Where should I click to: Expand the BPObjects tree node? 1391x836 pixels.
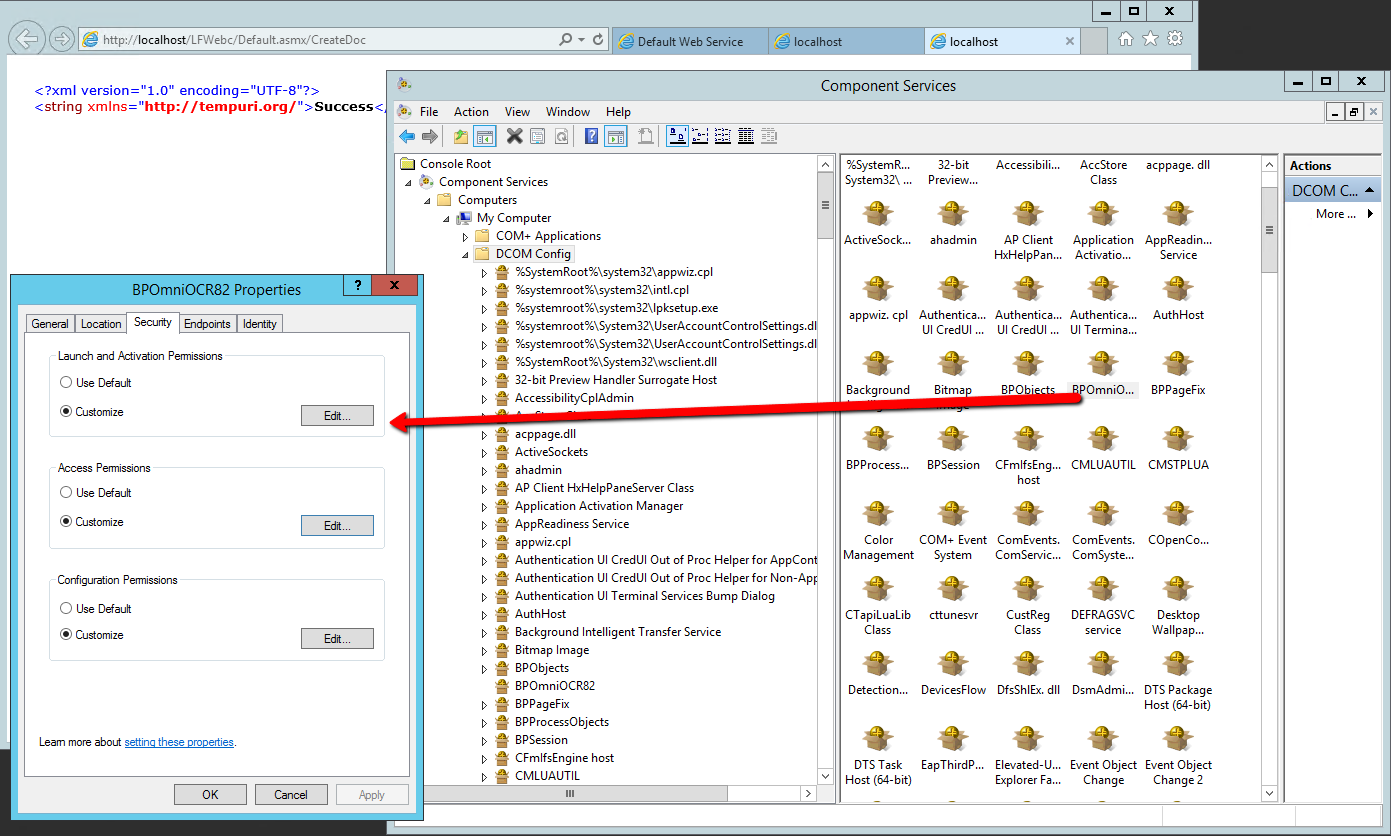point(484,668)
